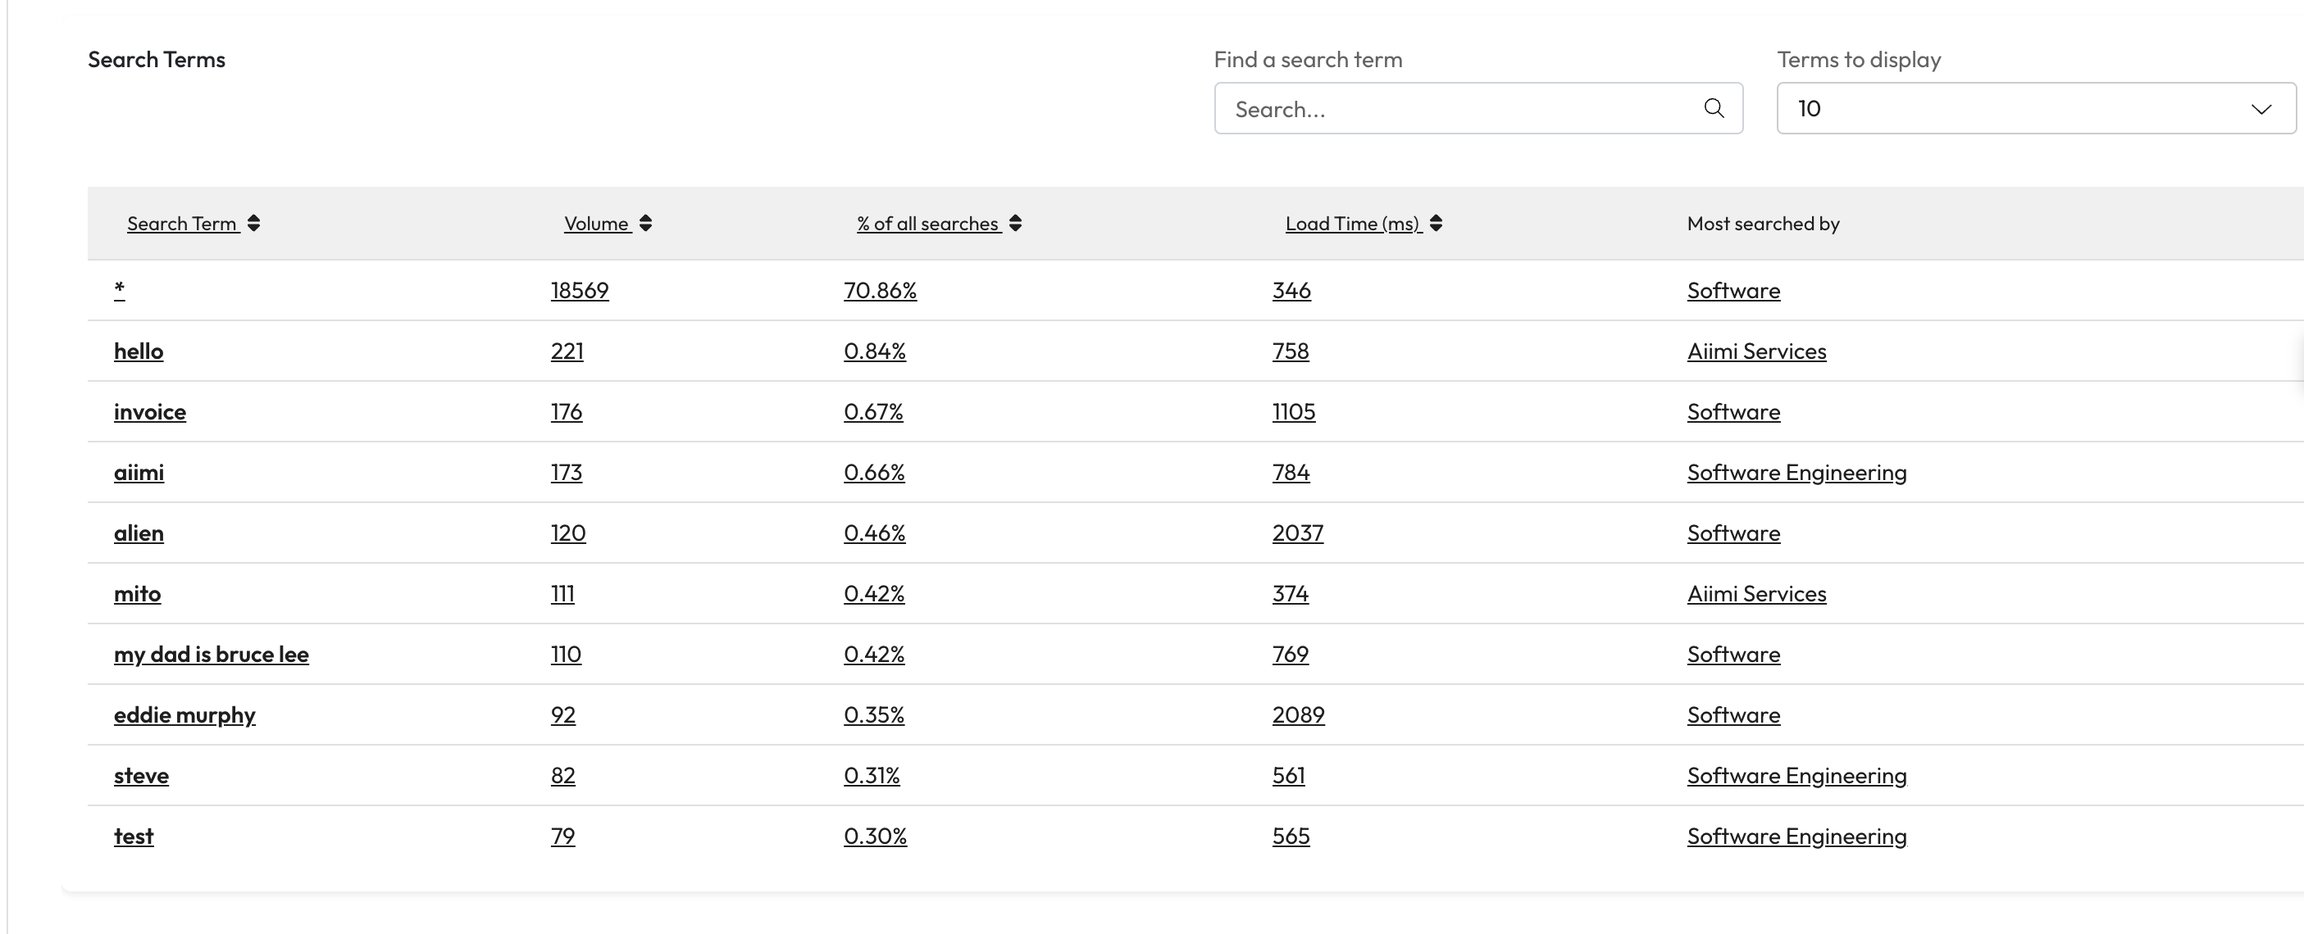Screen dimensions: 2304x934
Task: Open the 'invoice' search term
Action: [150, 412]
